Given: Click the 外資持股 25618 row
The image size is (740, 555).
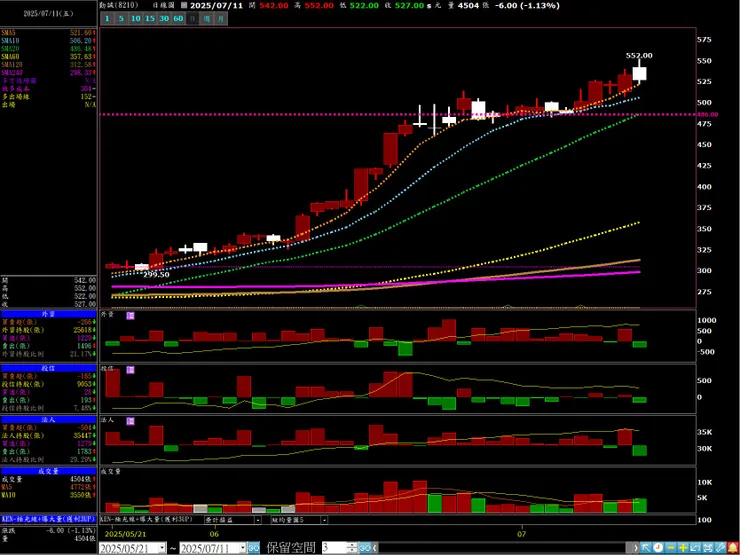Looking at the screenshot, I should 49,330.
